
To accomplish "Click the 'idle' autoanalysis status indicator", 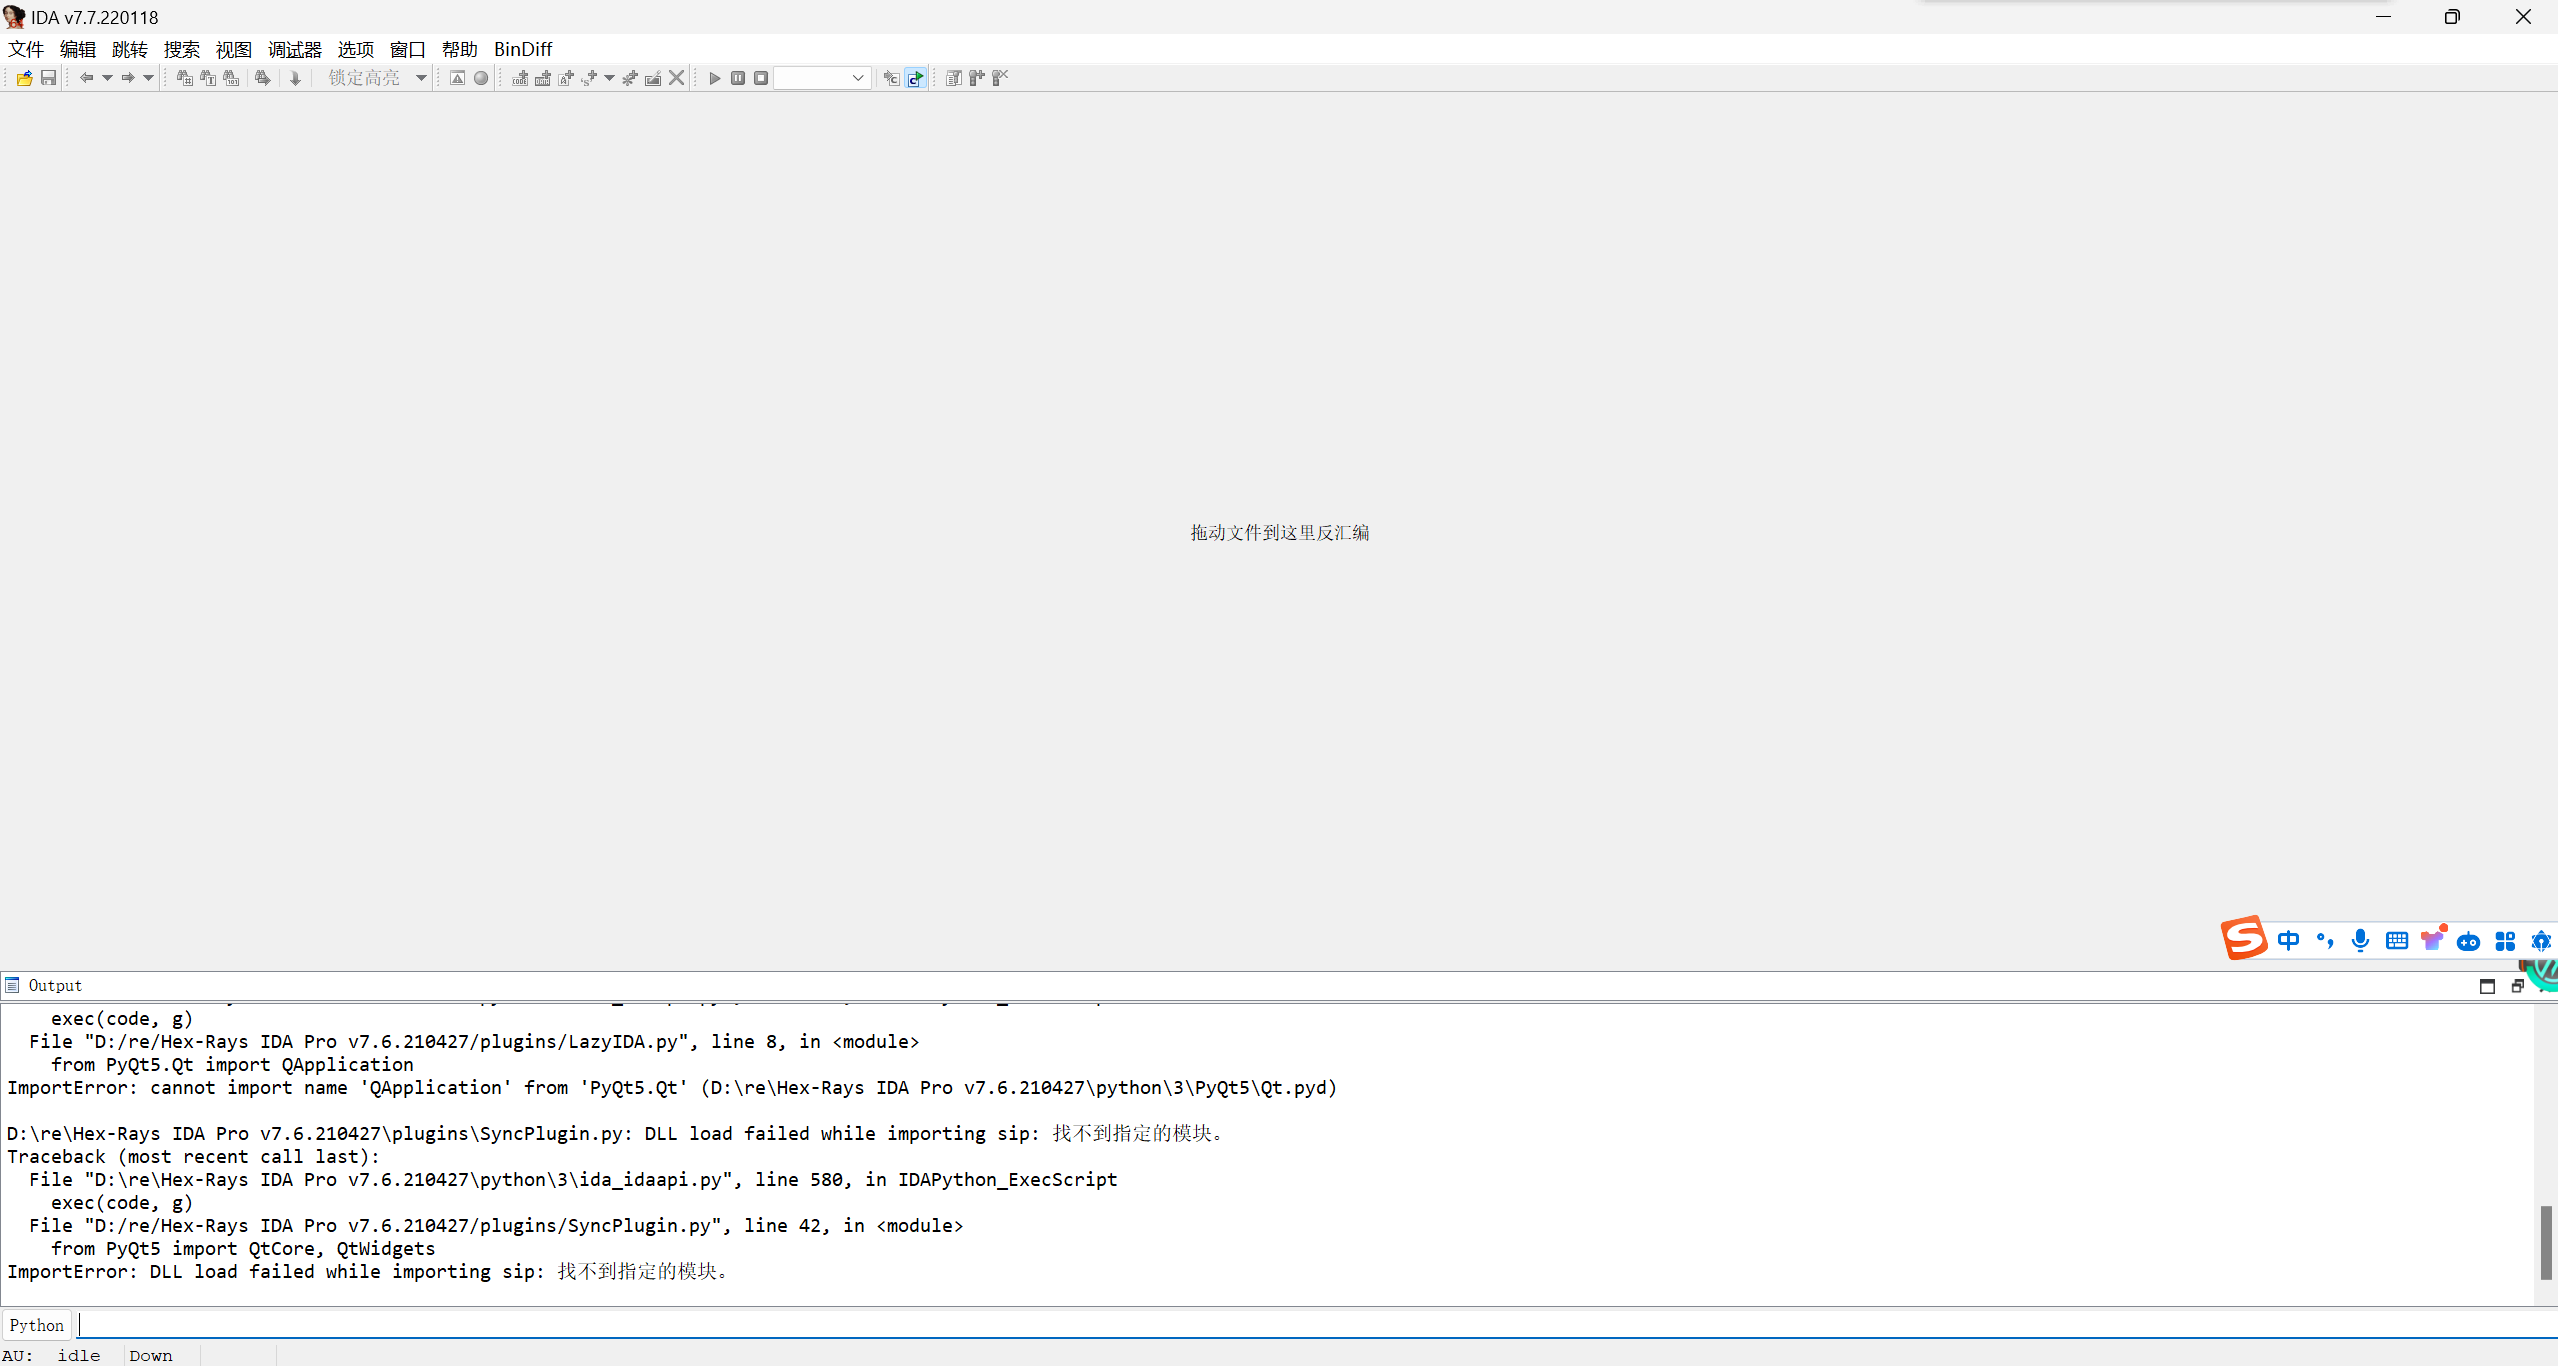I will tap(79, 1356).
